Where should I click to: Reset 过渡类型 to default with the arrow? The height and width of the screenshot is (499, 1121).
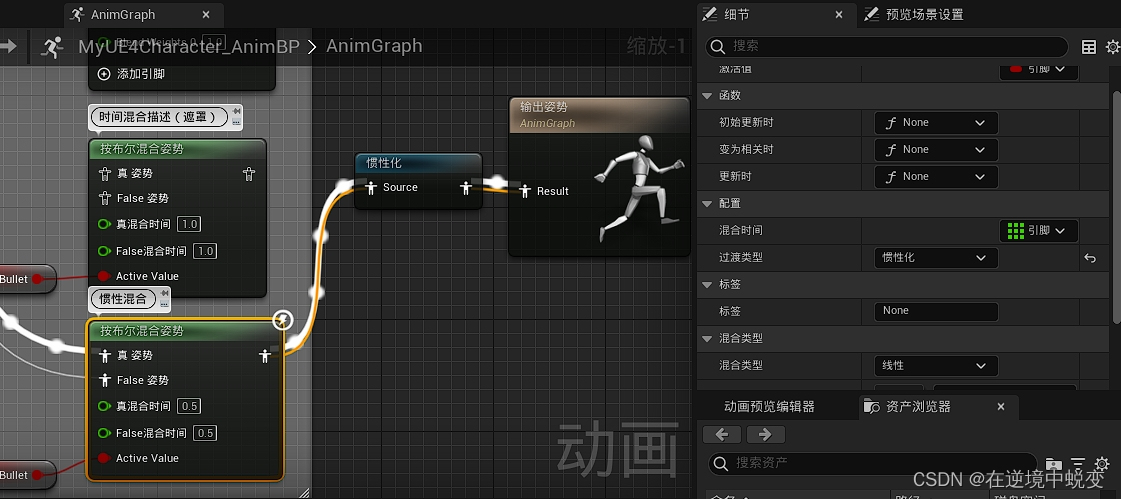pos(1090,258)
